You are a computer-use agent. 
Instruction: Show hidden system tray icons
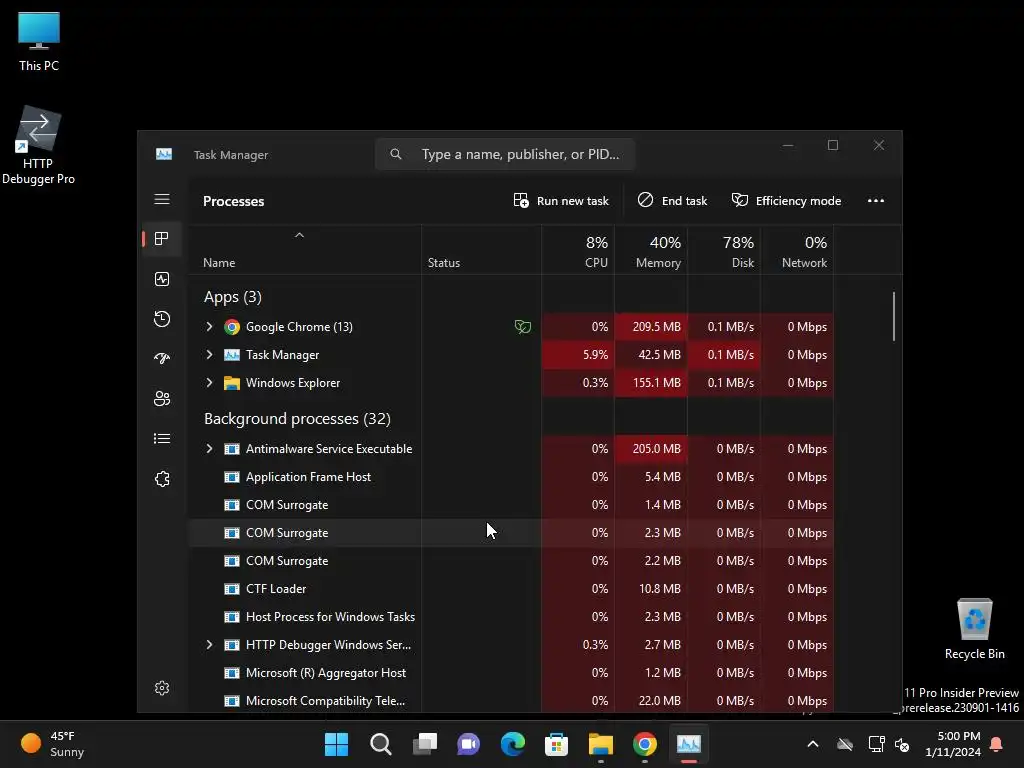[813, 744]
